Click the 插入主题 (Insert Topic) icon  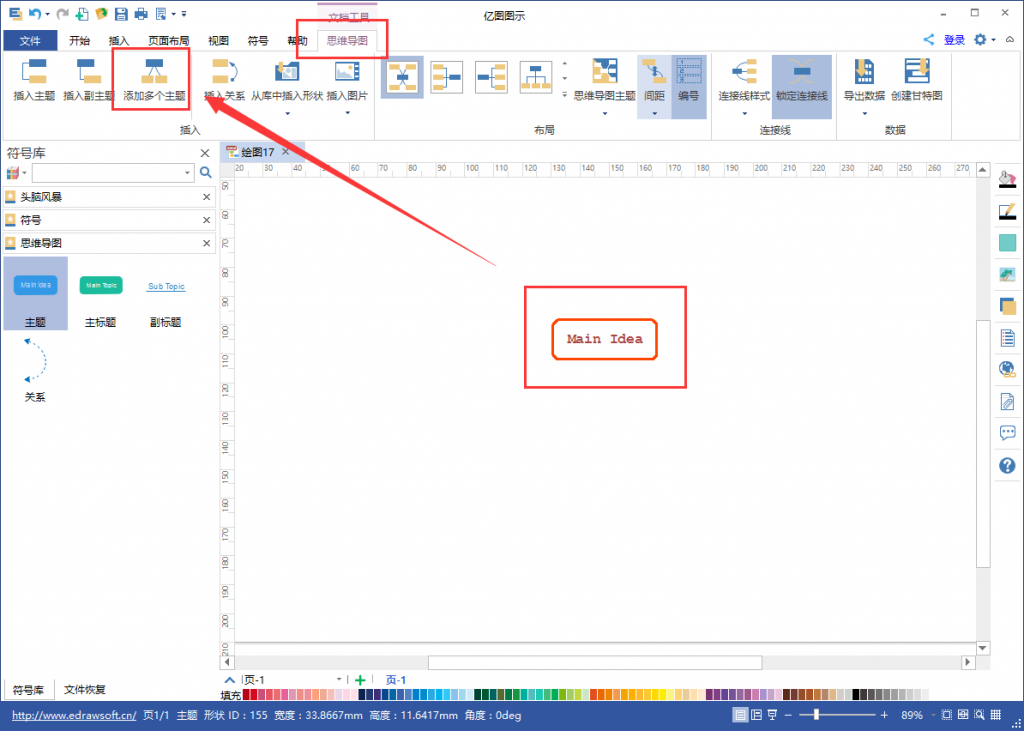(x=34, y=71)
